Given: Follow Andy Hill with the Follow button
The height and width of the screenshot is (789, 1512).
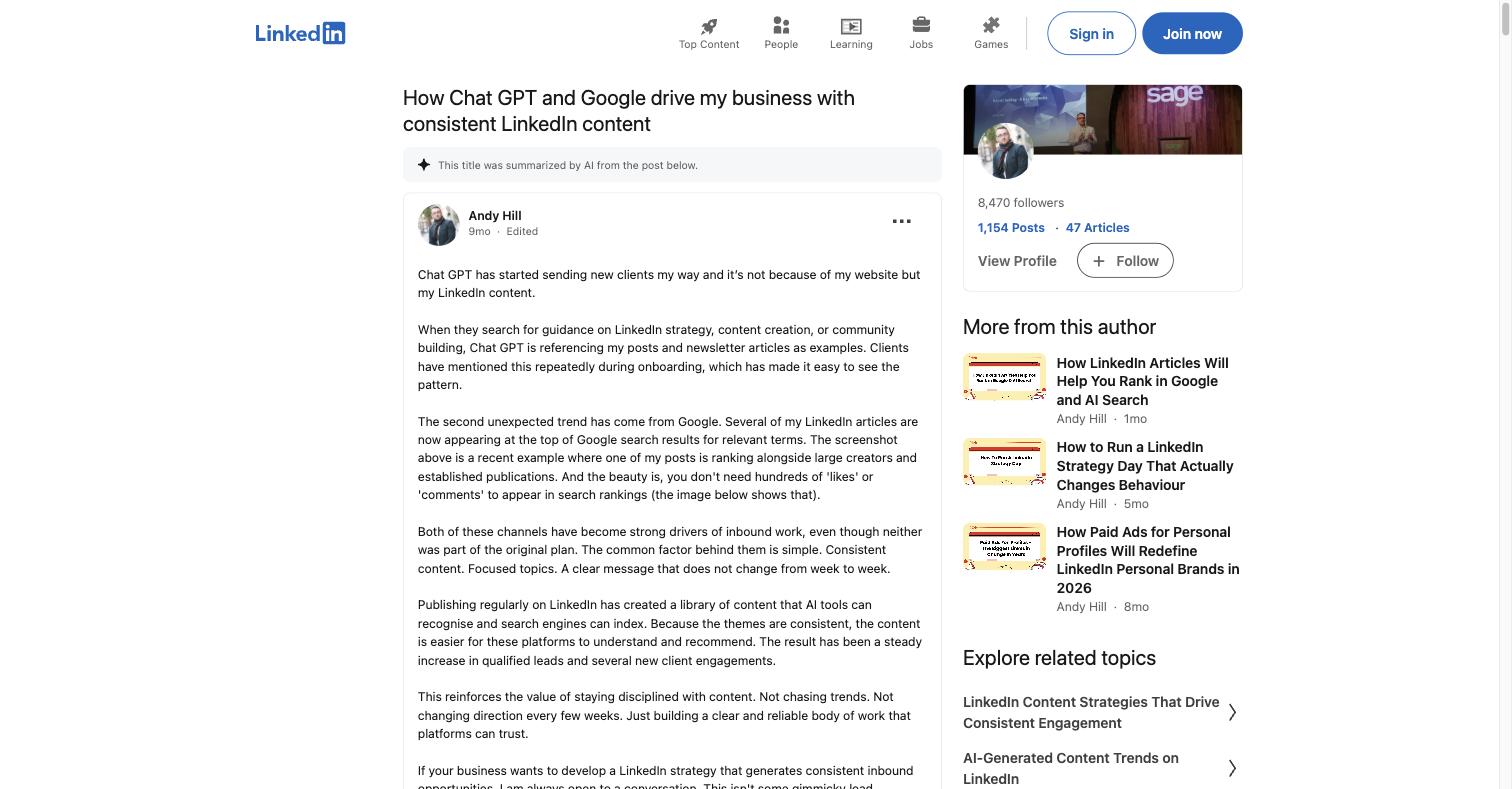Looking at the screenshot, I should point(1125,261).
